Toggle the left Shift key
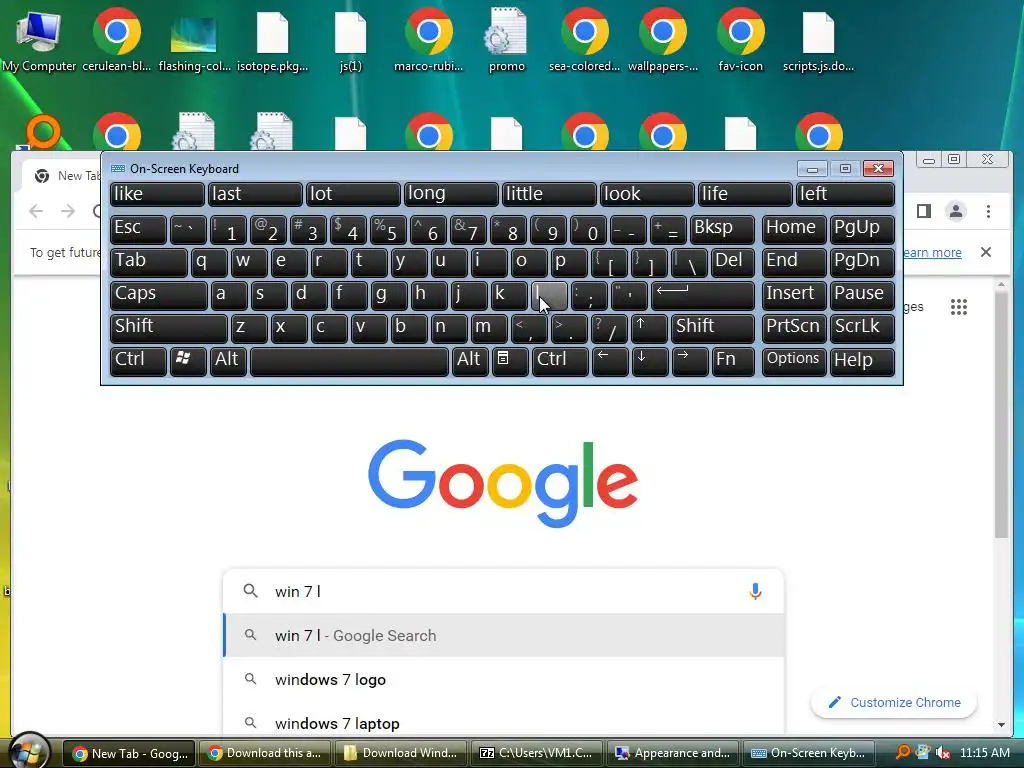 (x=168, y=328)
